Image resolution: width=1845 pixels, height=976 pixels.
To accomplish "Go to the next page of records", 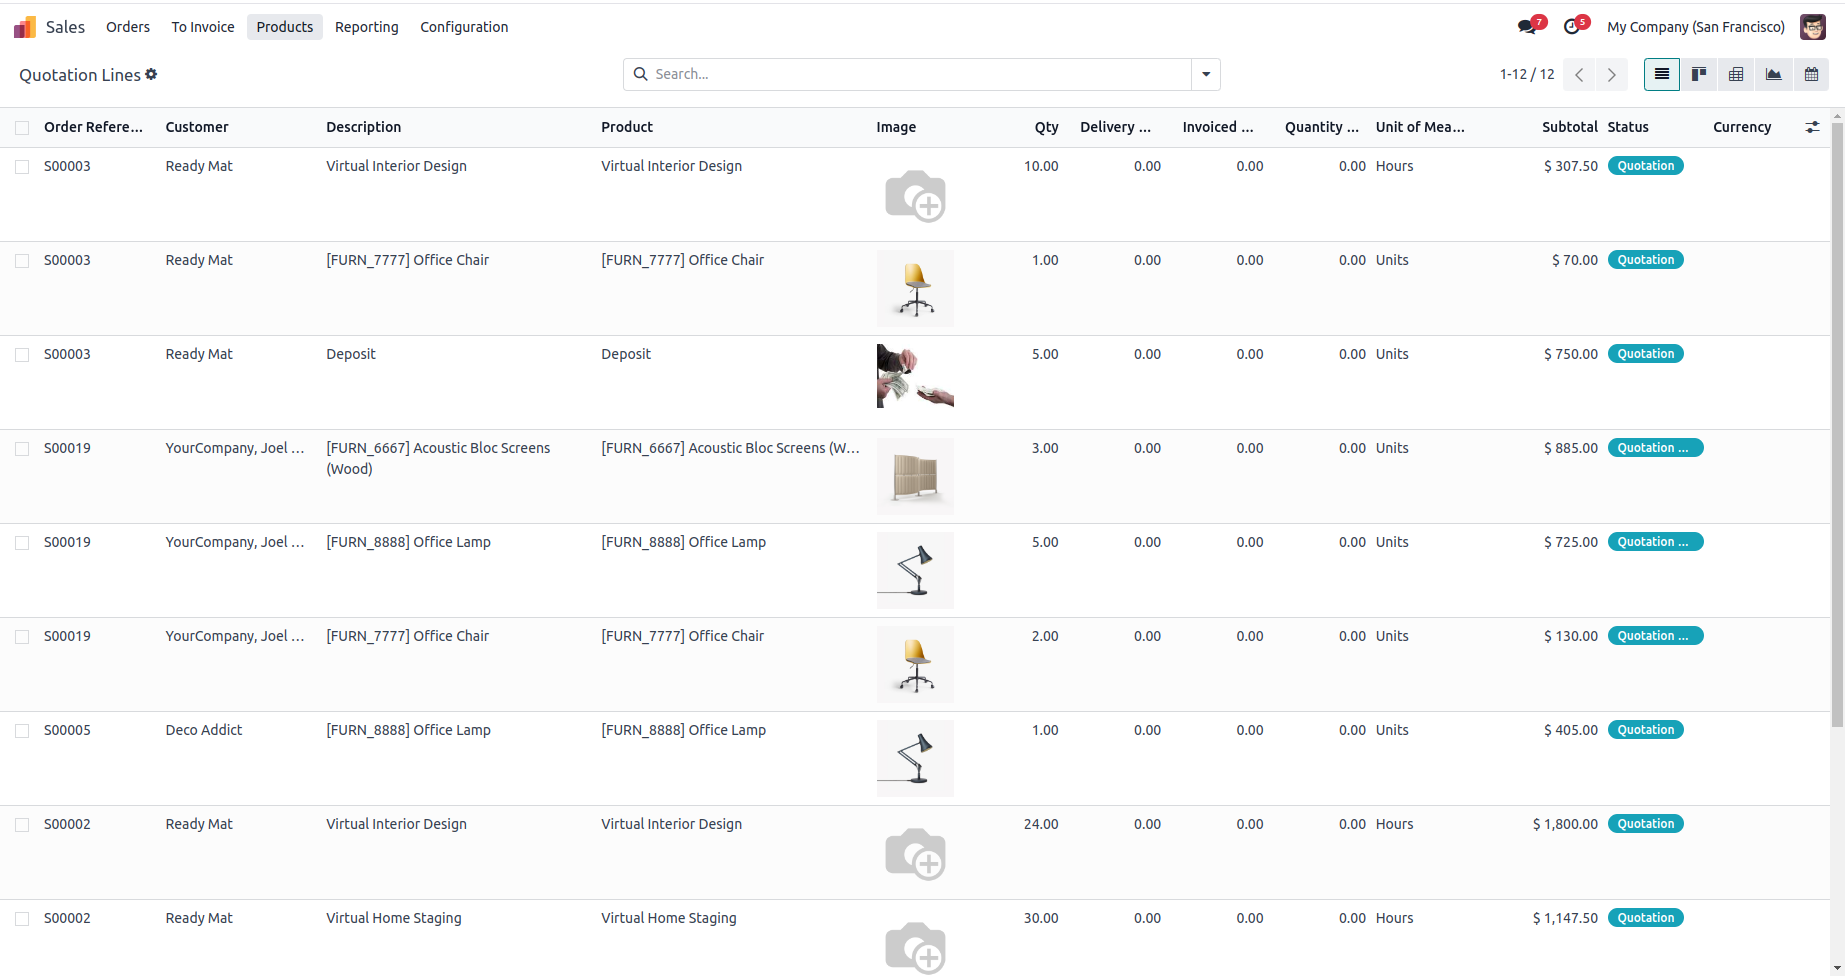I will pyautogui.click(x=1611, y=74).
